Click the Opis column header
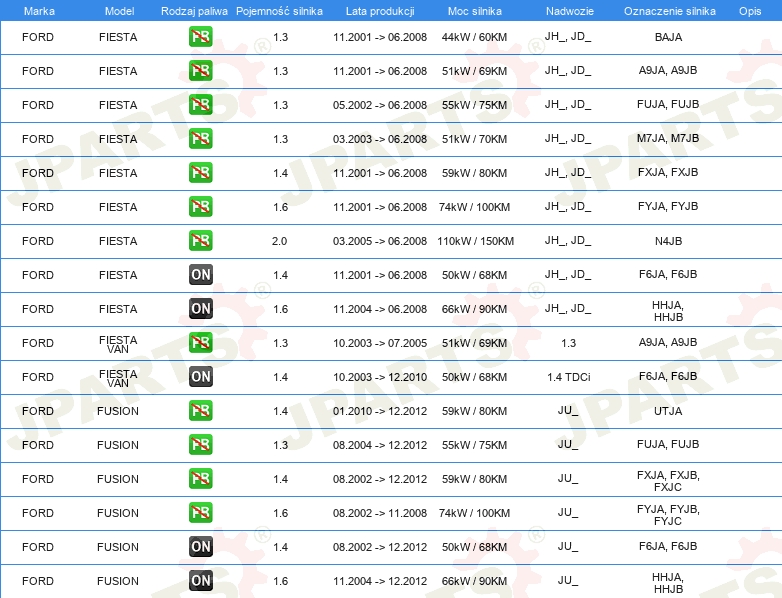This screenshot has width=782, height=598. point(750,11)
